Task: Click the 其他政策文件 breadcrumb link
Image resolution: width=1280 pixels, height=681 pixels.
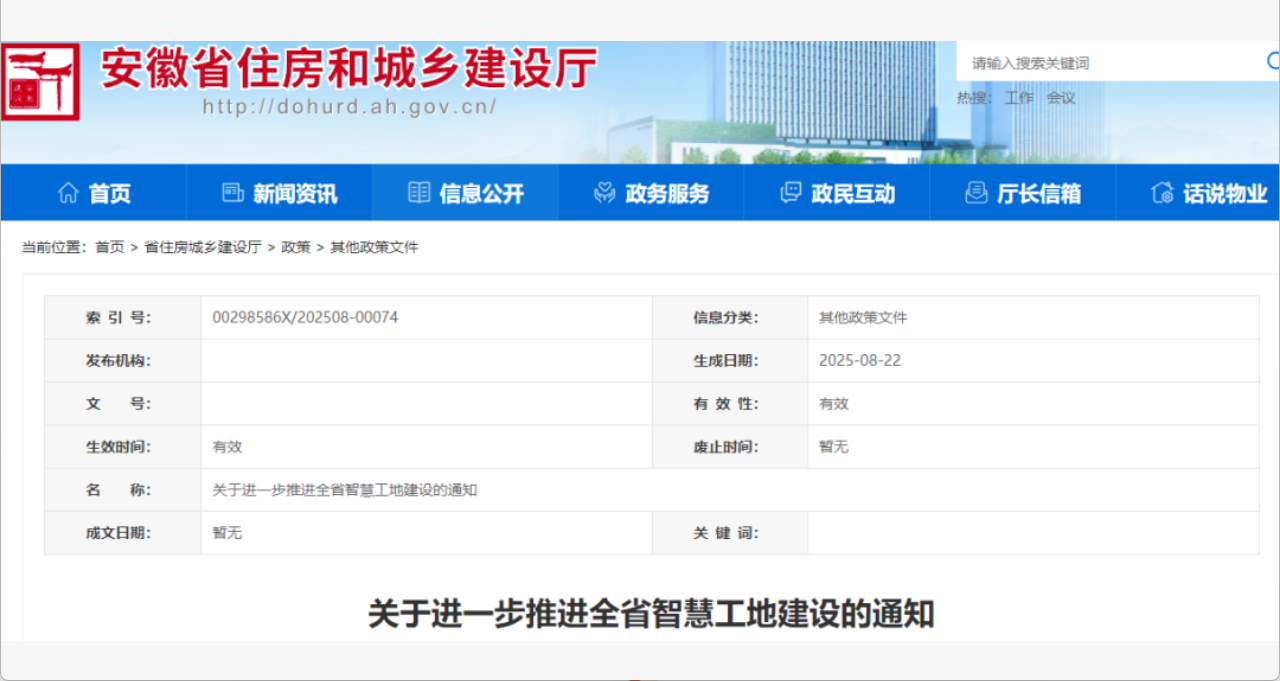Action: click(374, 247)
